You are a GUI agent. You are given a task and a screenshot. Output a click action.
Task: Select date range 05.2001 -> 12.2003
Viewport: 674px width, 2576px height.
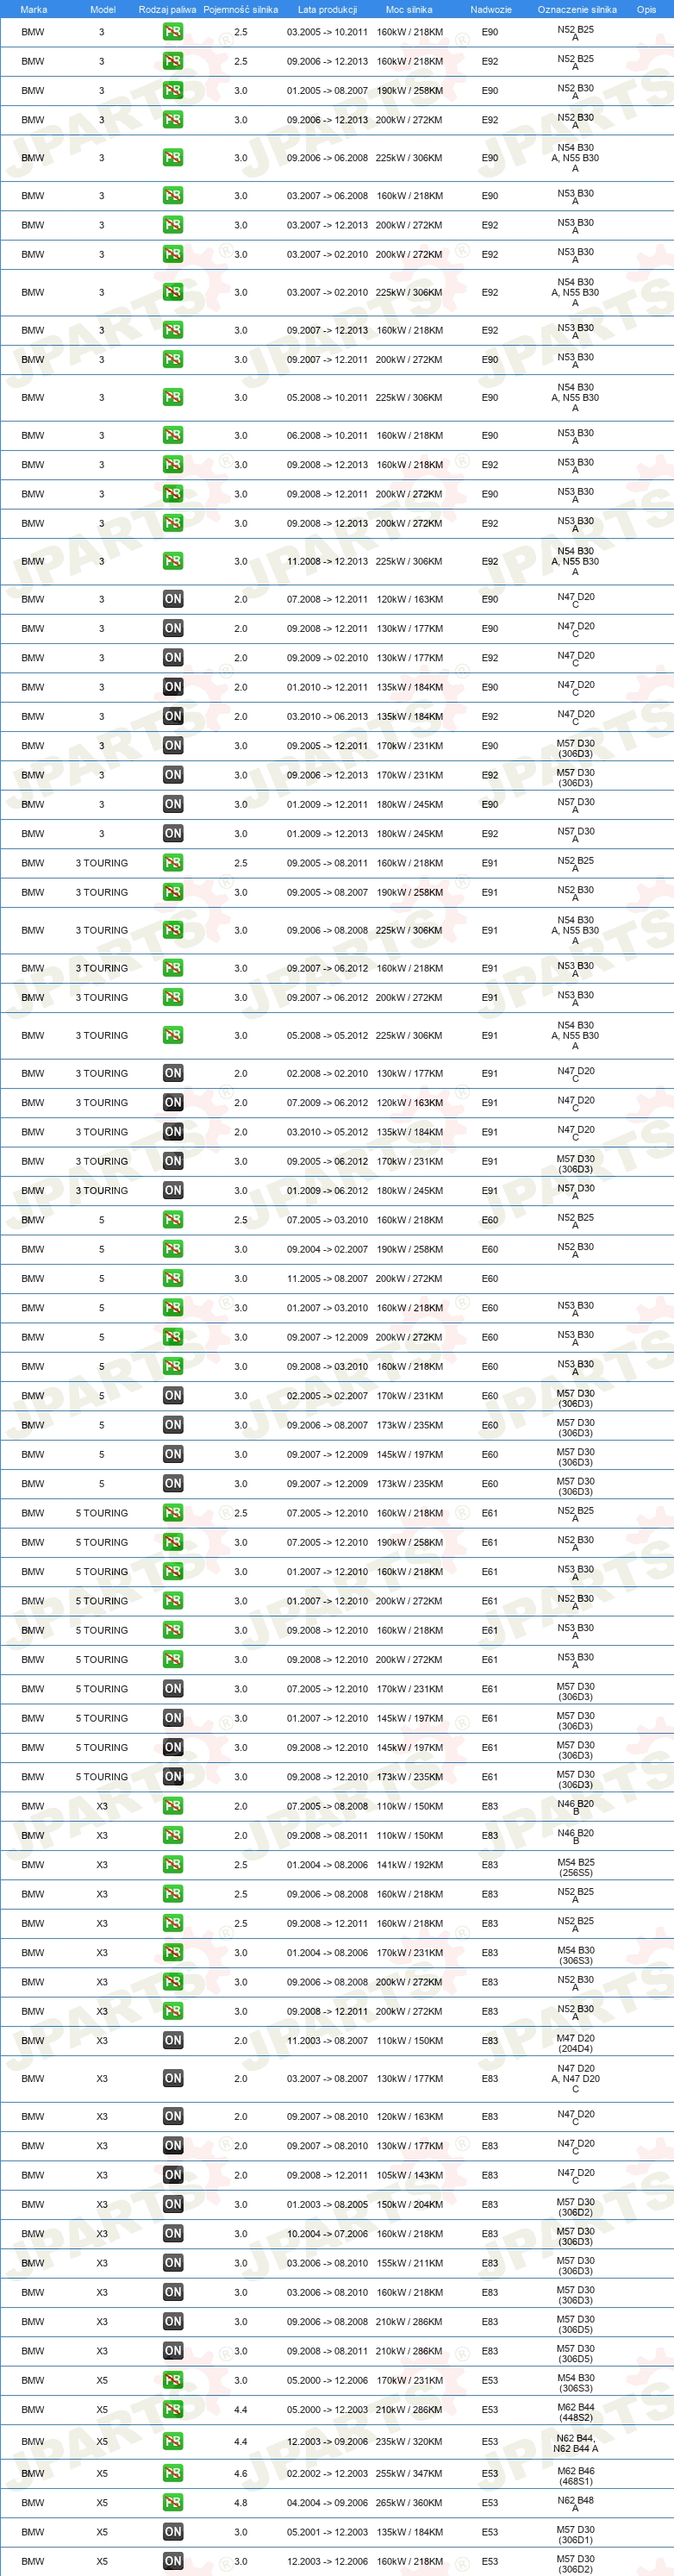[327, 2532]
